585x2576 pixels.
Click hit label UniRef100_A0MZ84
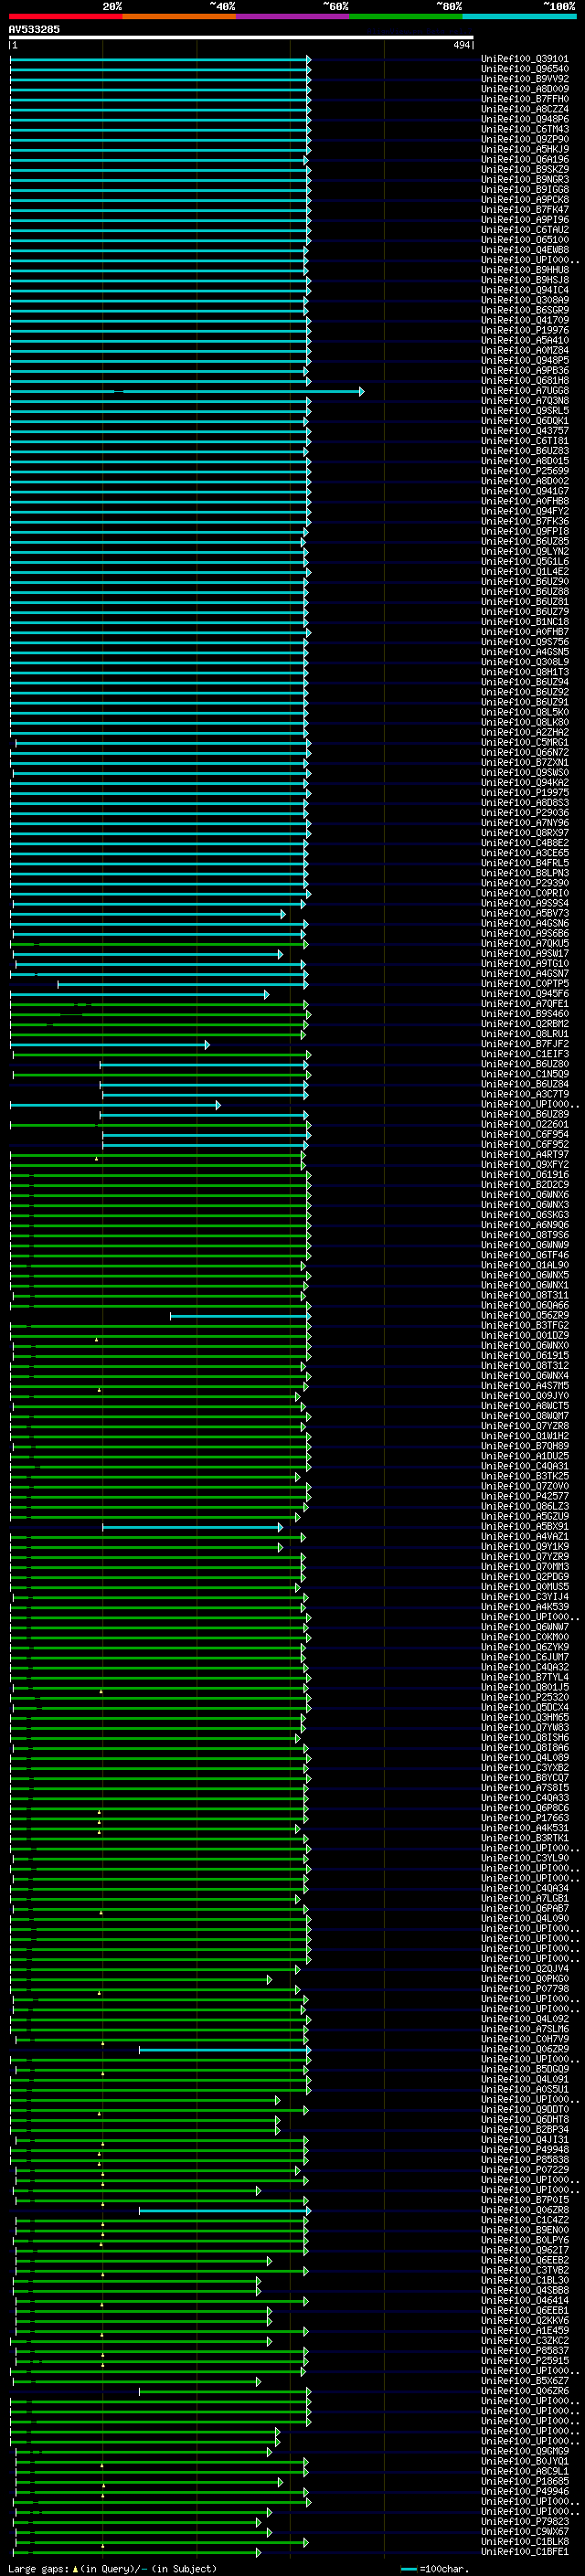tap(525, 350)
